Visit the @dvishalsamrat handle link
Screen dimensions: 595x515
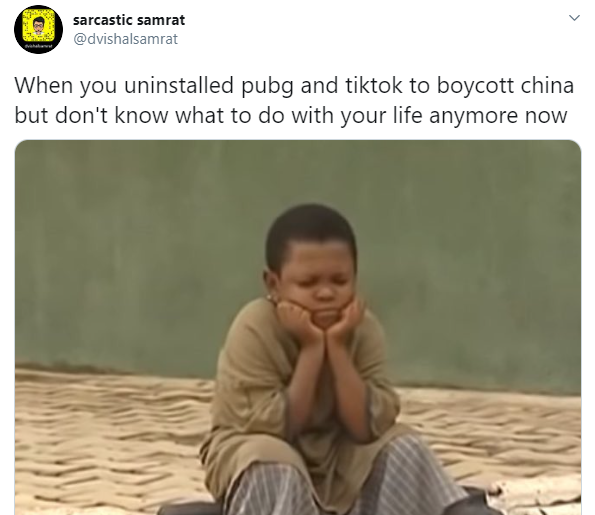125,39
